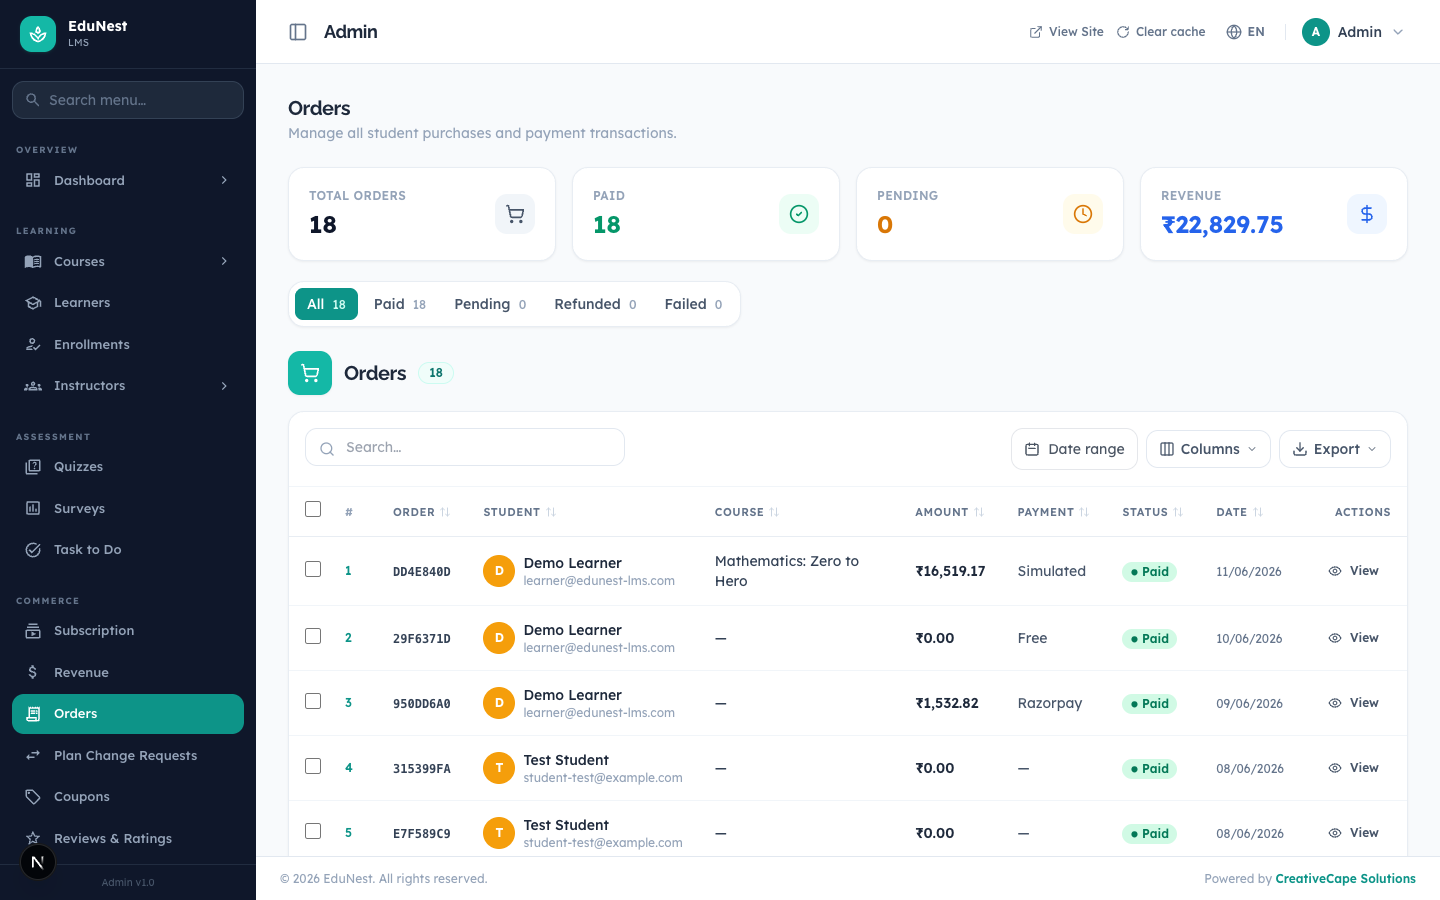Click the Learners graduation cap icon
This screenshot has height=900, width=1440.
pos(33,303)
